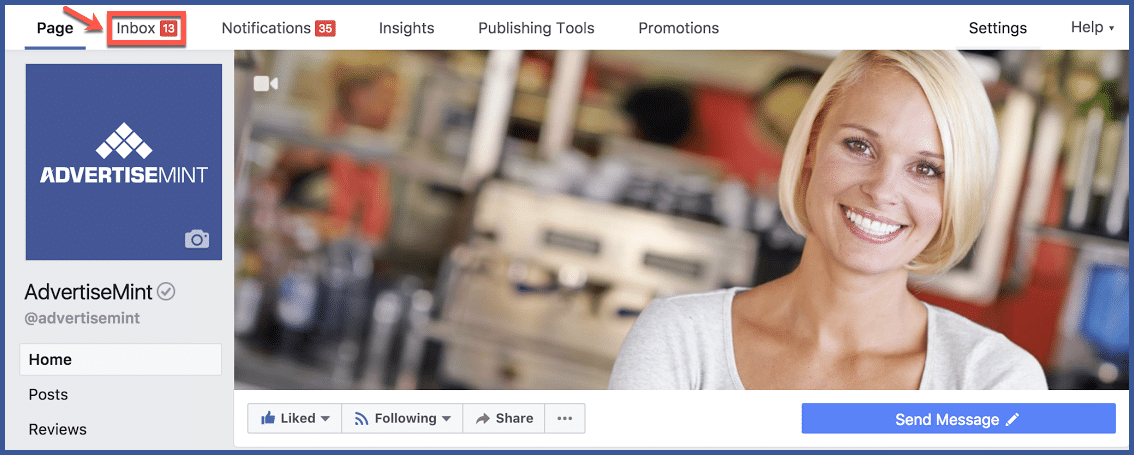Click the camera icon on profile picture

click(x=197, y=239)
